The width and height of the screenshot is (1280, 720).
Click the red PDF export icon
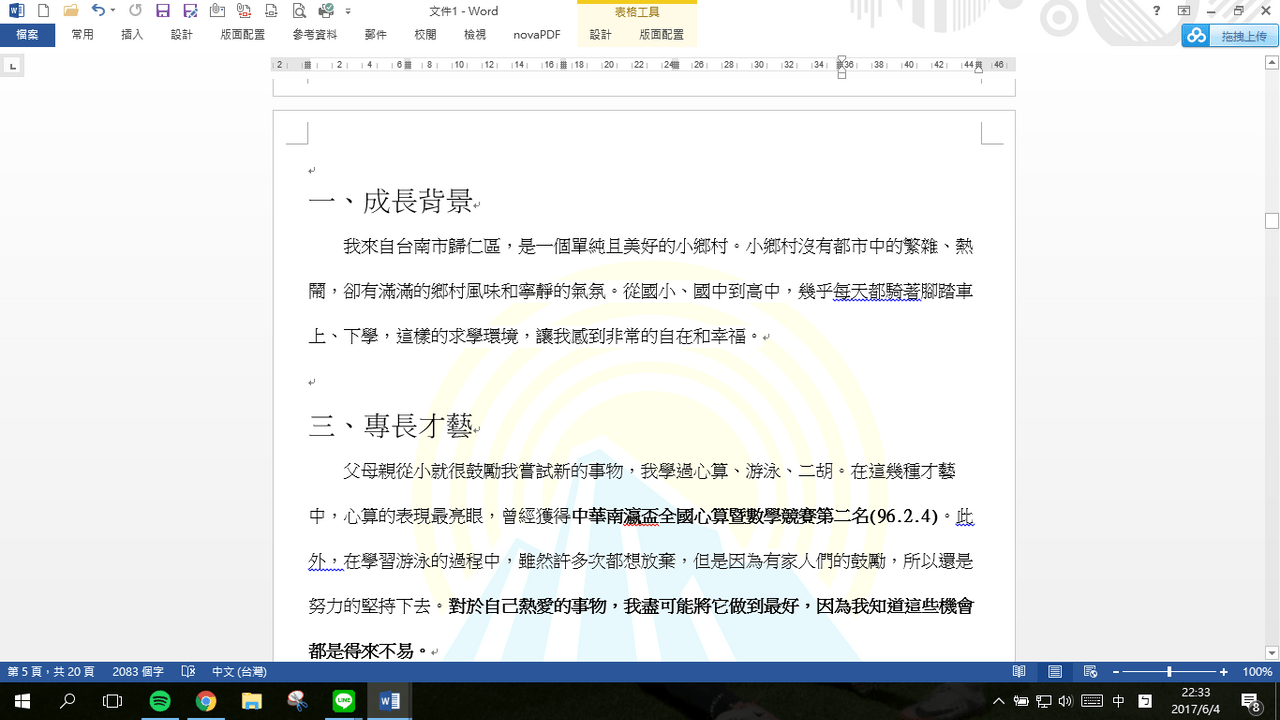coord(244,11)
